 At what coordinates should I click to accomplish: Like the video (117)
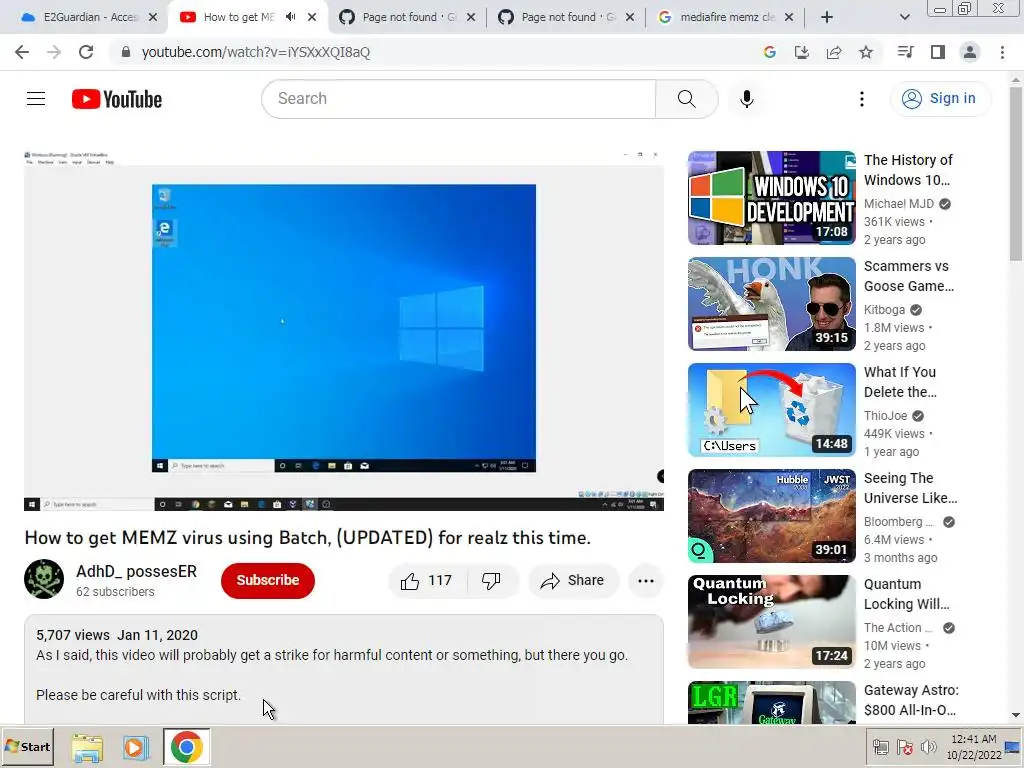(427, 581)
